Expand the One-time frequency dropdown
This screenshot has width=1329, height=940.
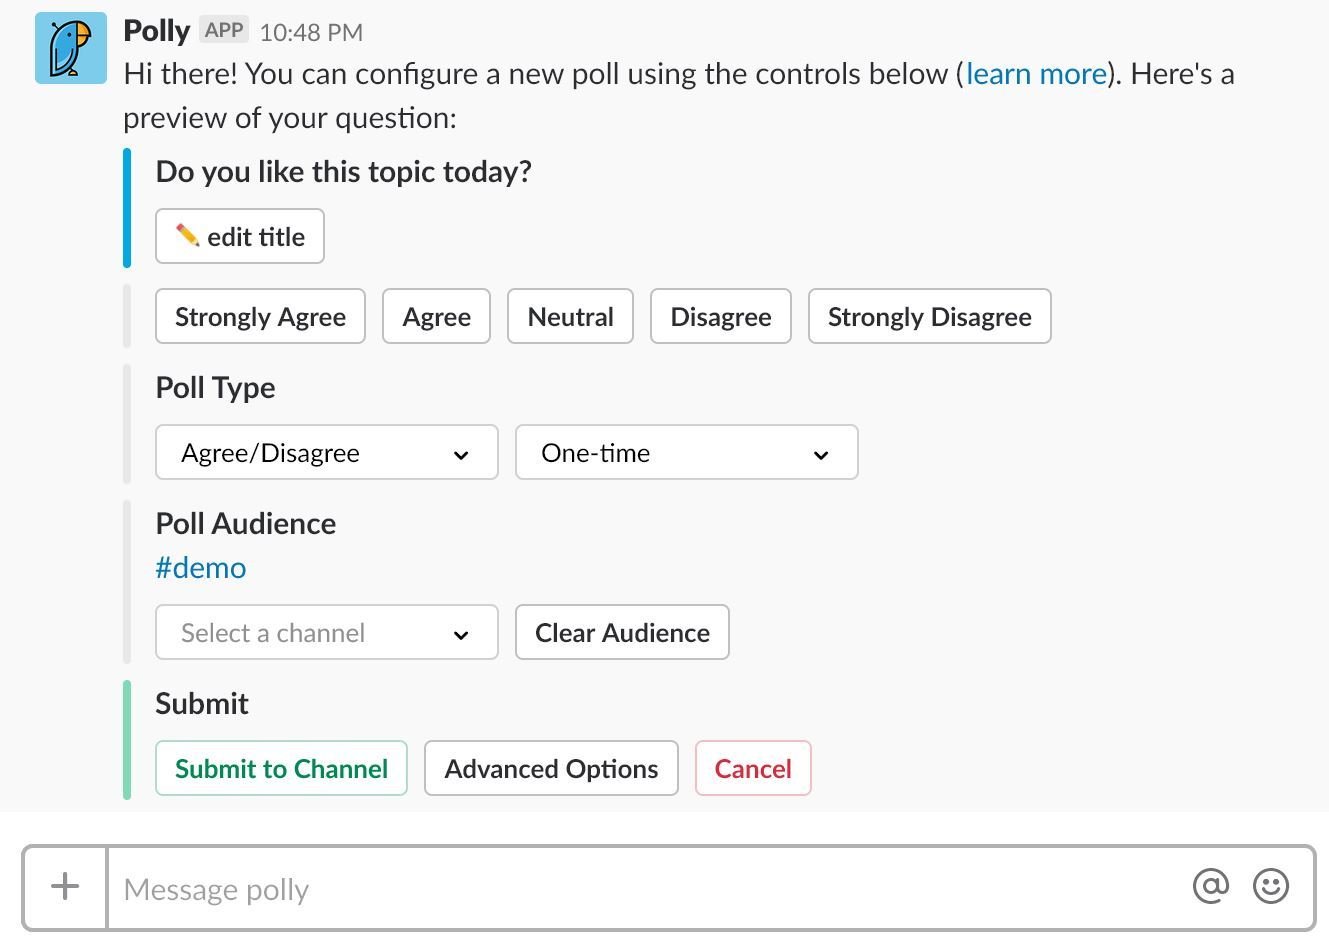tap(686, 453)
